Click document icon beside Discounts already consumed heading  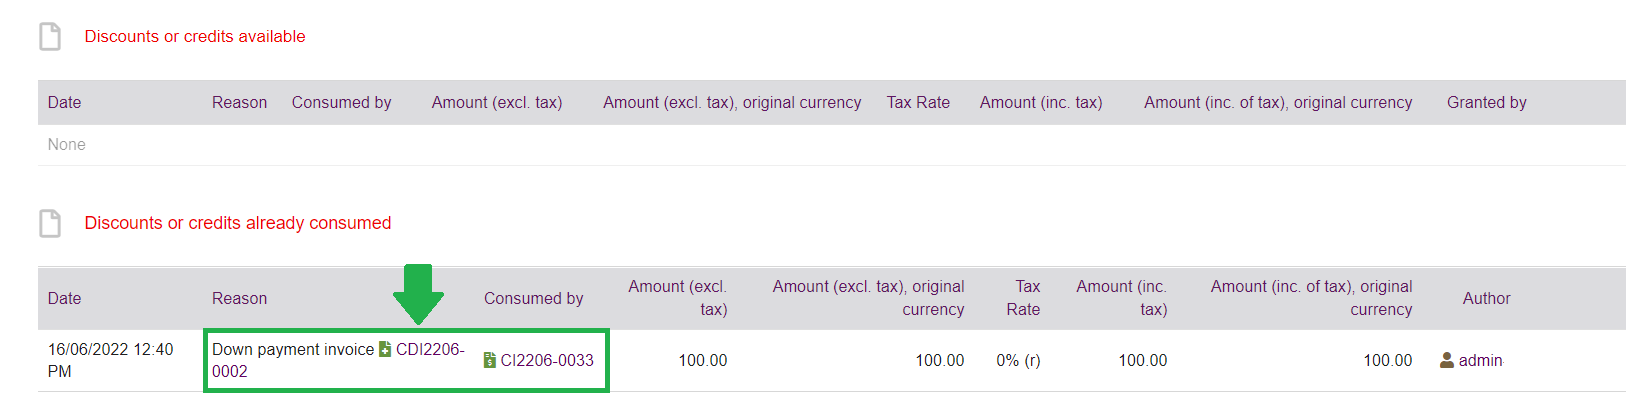[x=50, y=223]
